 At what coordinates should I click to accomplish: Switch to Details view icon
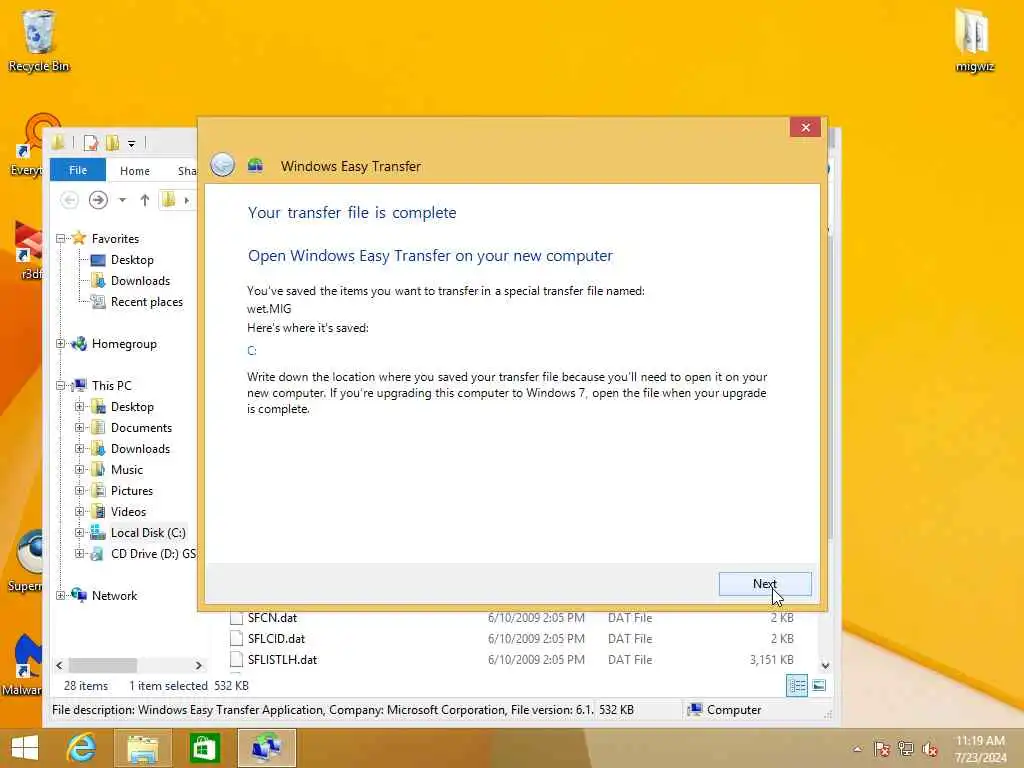[x=797, y=686]
